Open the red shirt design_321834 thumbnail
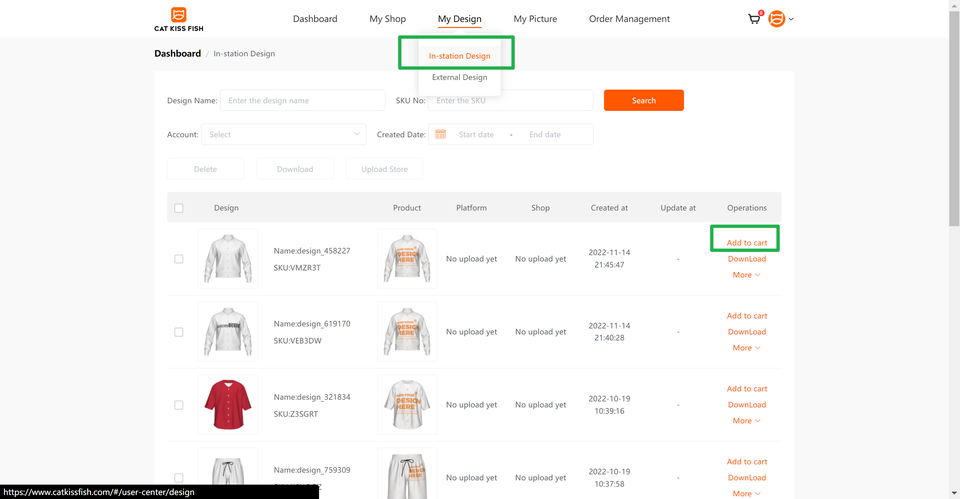The image size is (960, 499). (x=227, y=405)
